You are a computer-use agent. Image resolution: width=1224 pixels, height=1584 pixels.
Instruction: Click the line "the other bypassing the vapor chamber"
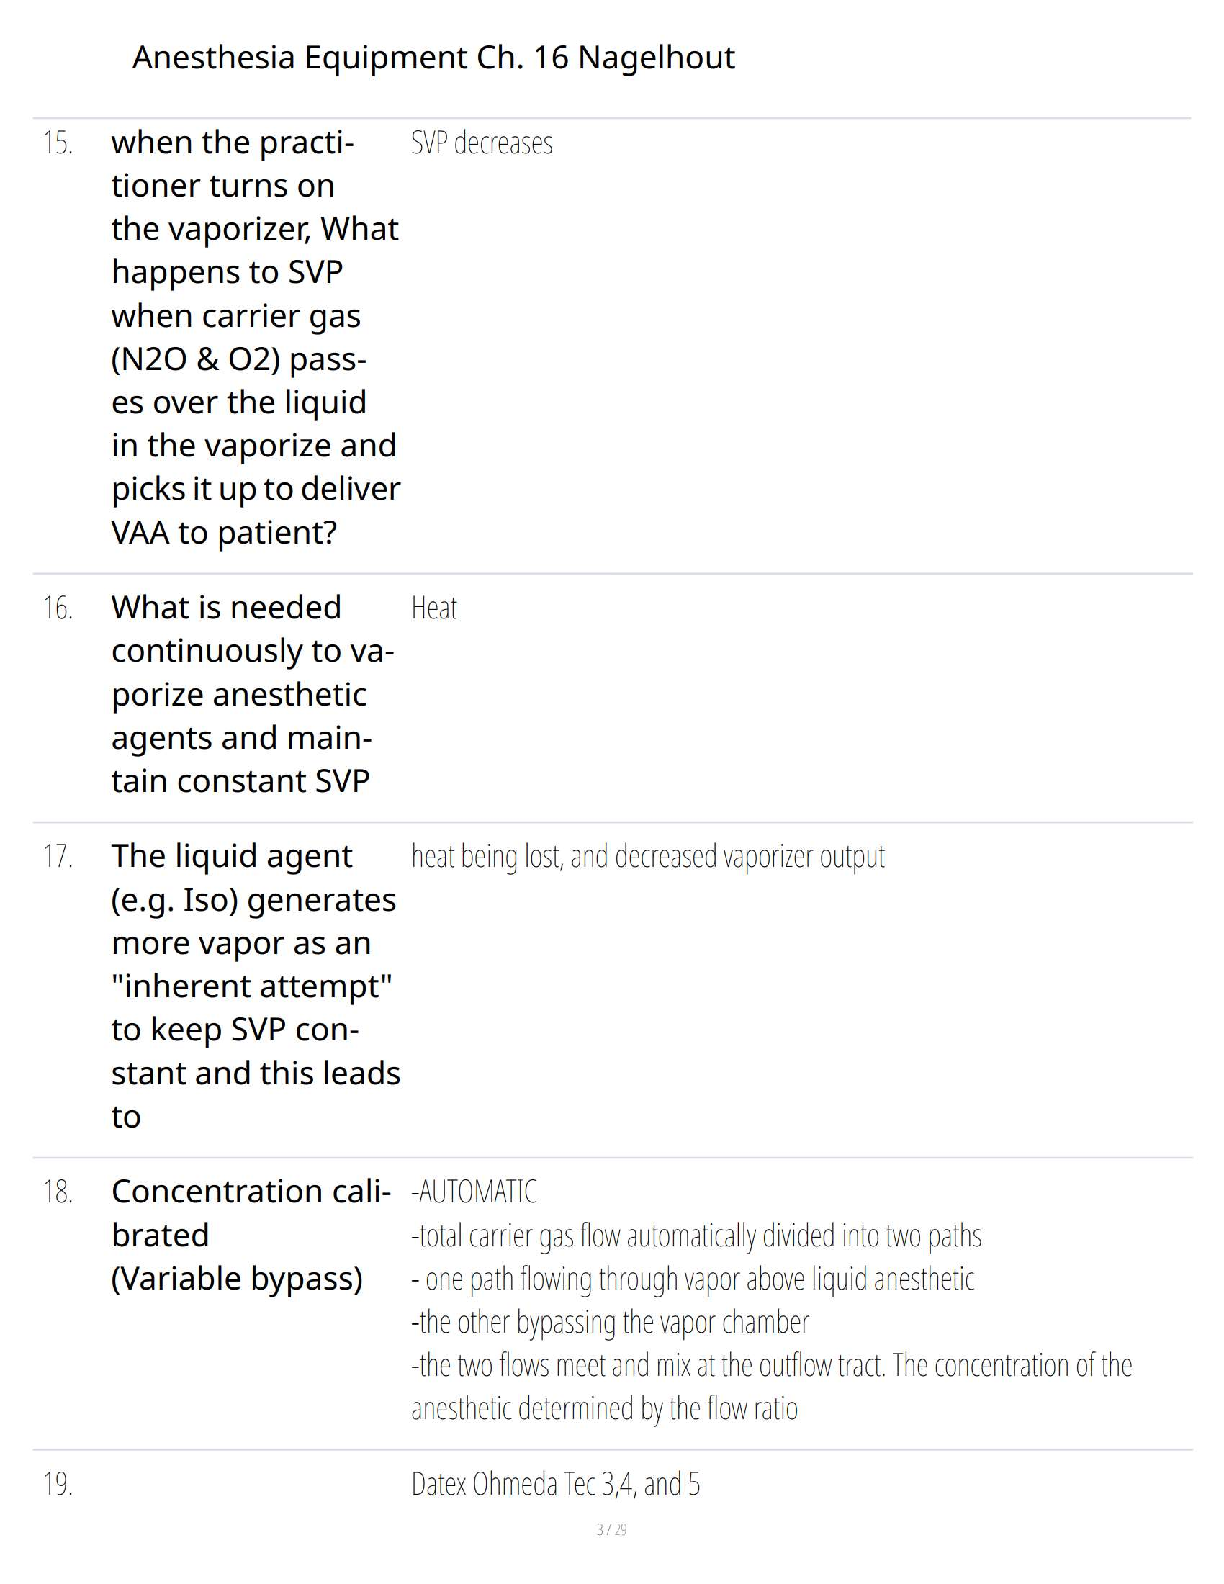coord(610,1322)
